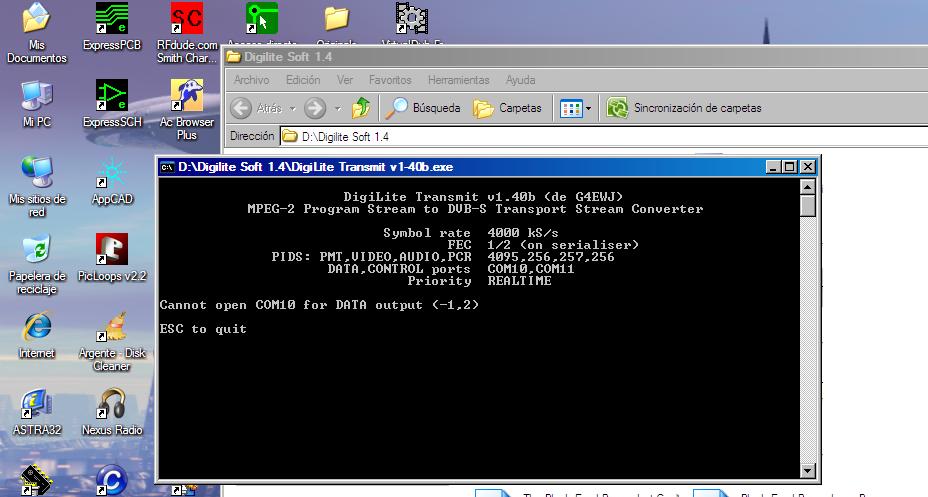The height and width of the screenshot is (497, 928).
Task: Close the DigiLite Transmit console window
Action: tap(807, 167)
